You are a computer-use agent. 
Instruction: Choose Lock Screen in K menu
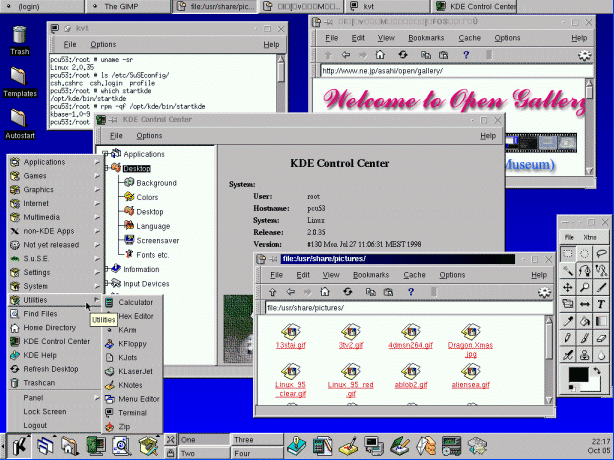54,411
